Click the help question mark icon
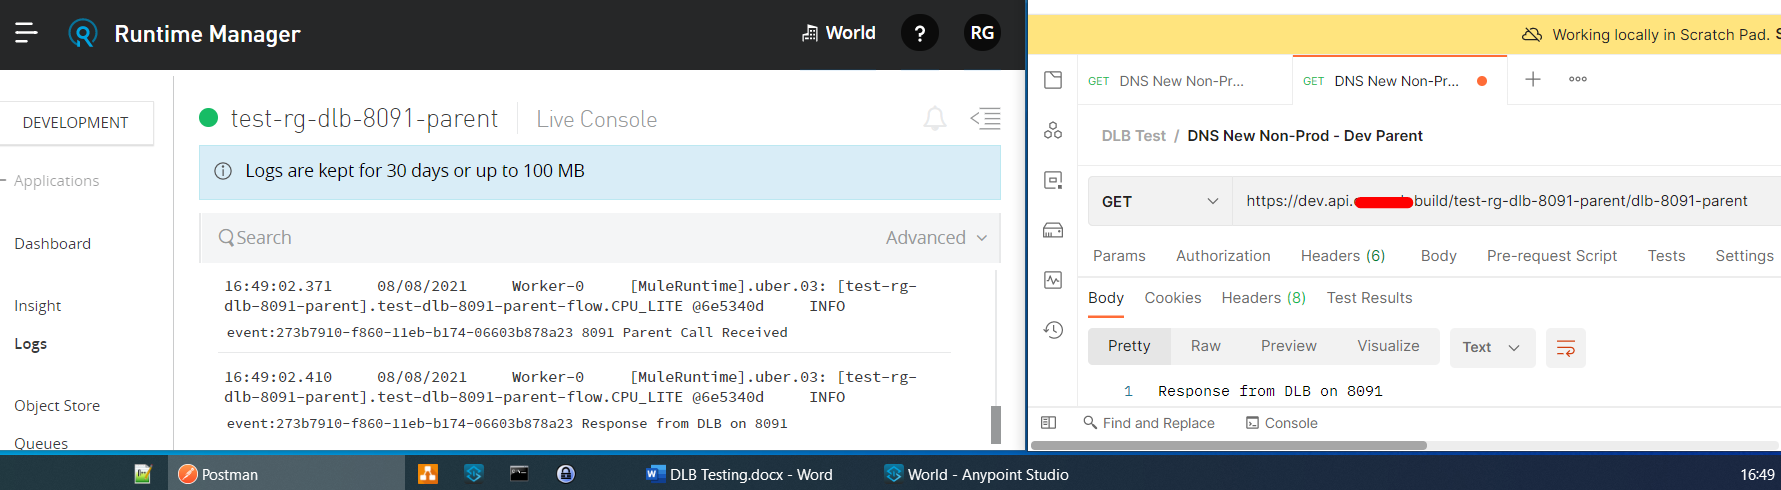Image resolution: width=1781 pixels, height=490 pixels. click(919, 33)
